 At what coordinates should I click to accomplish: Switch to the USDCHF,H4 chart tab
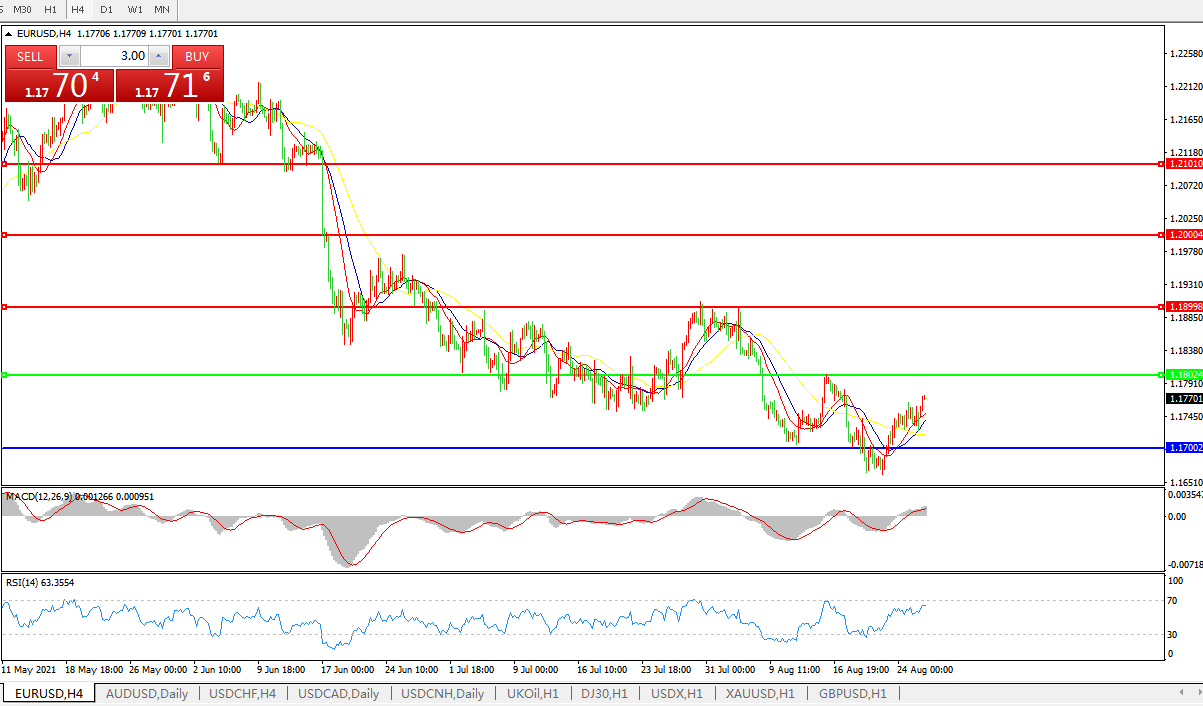[240, 693]
